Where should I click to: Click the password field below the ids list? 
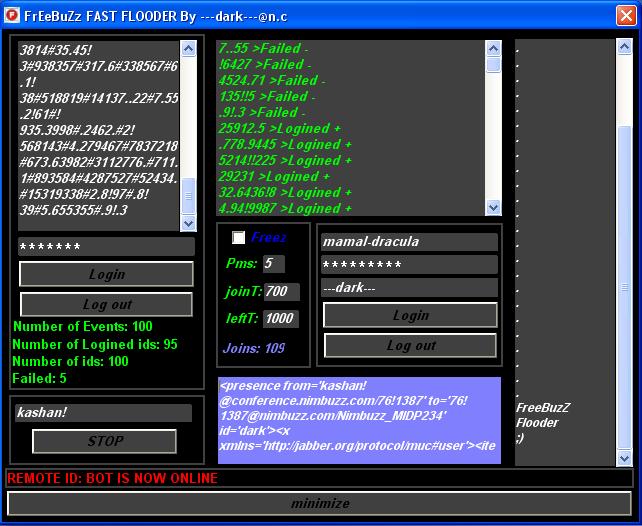[x=106, y=247]
